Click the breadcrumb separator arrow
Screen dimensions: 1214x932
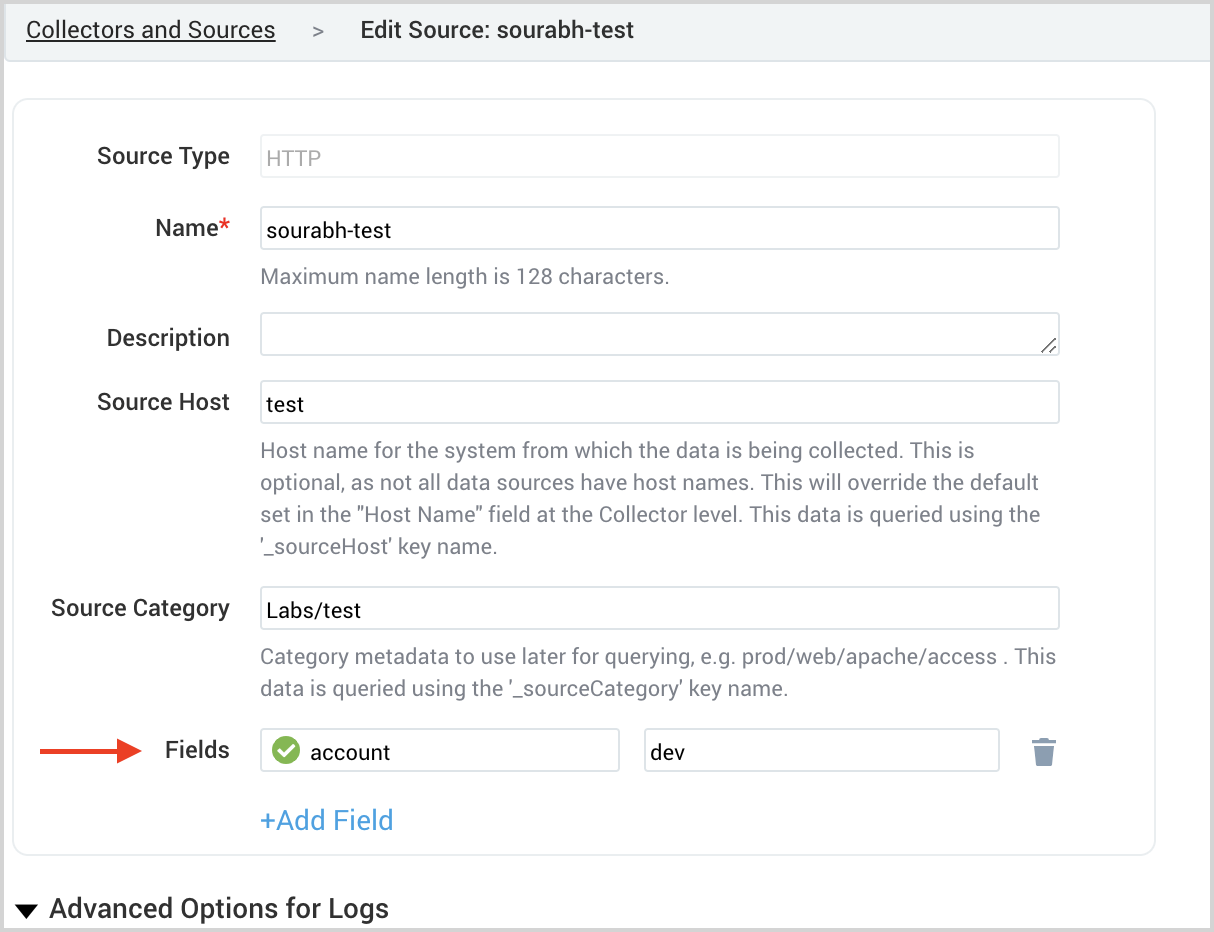(x=317, y=30)
